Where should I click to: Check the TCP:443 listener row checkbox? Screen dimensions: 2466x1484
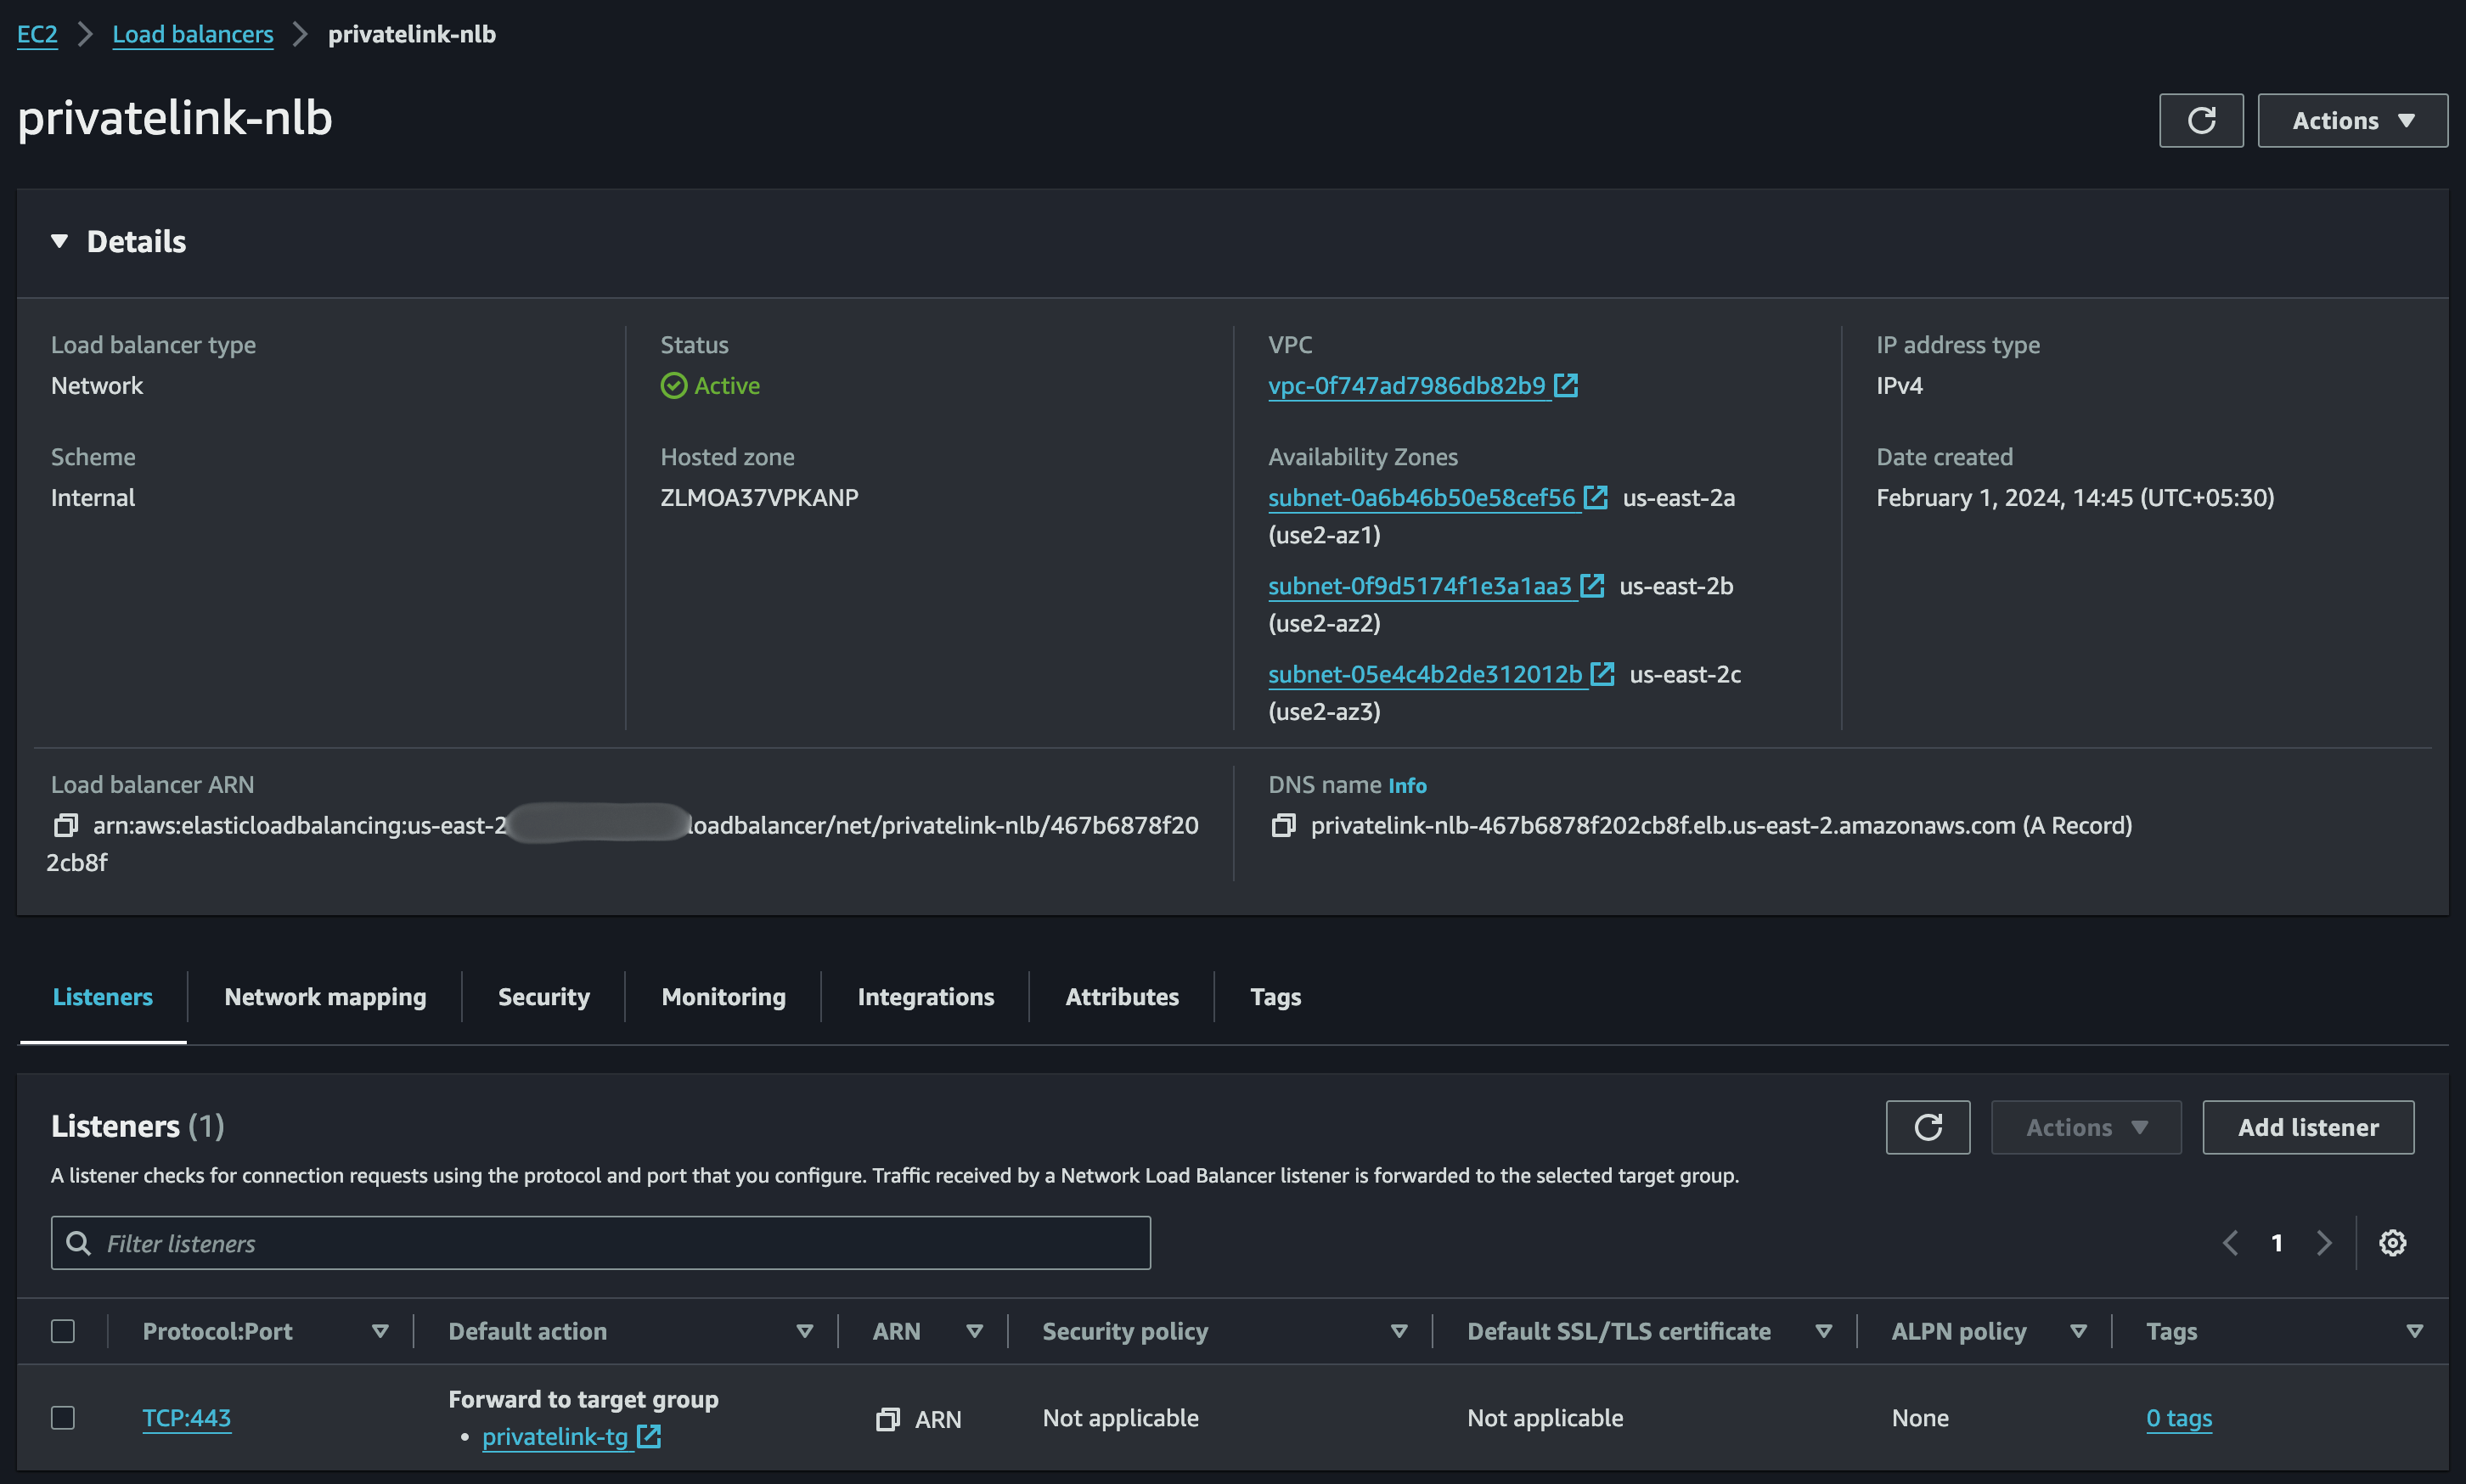(x=63, y=1418)
